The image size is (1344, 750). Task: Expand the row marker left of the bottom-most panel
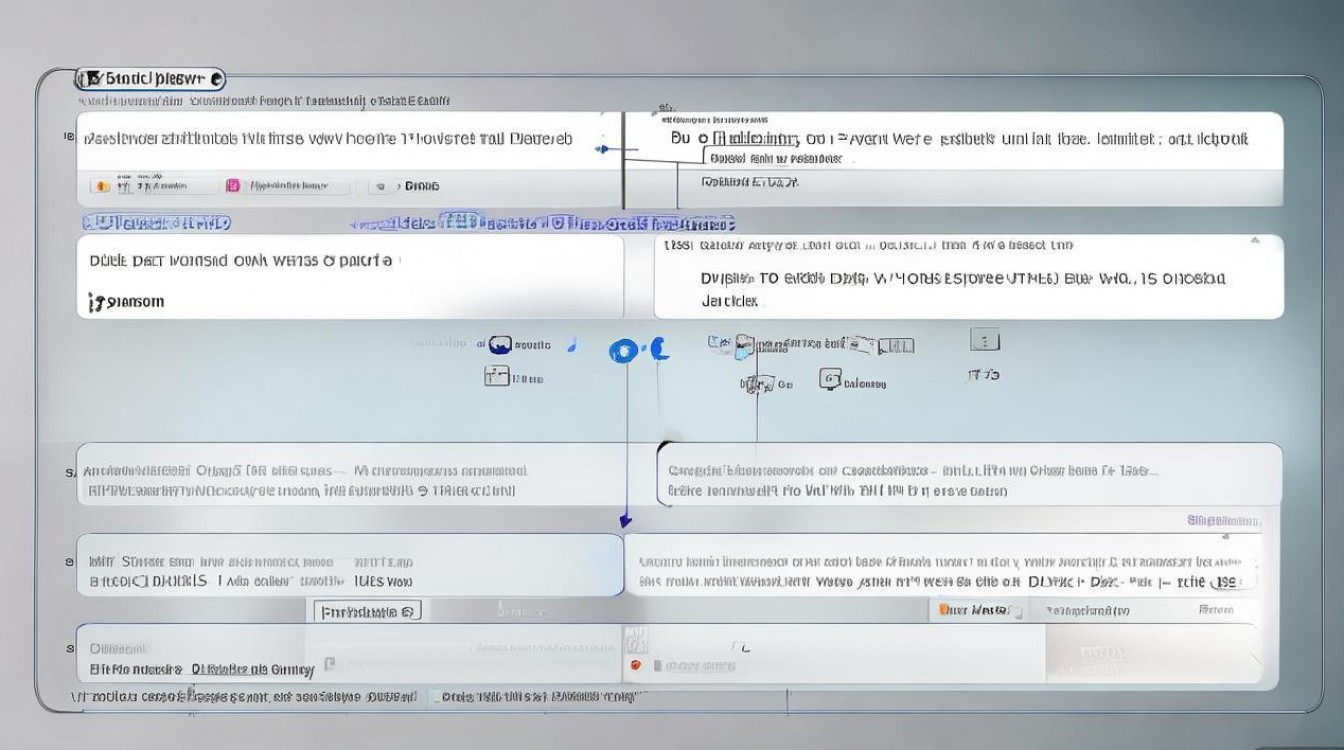click(69, 649)
